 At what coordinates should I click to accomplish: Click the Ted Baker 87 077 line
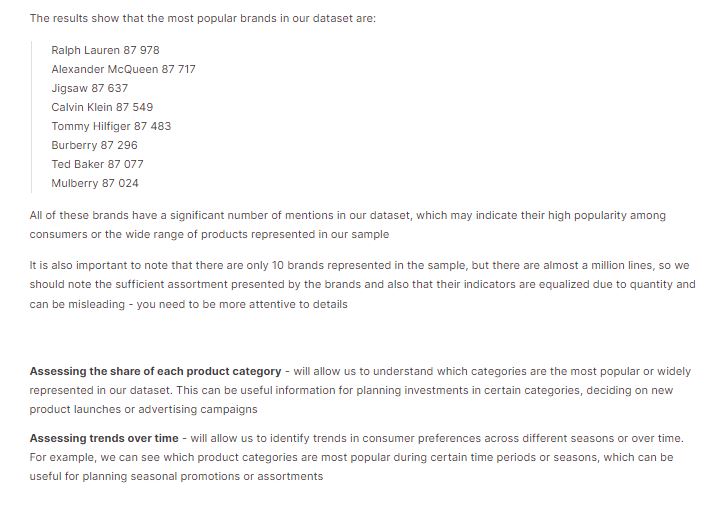tap(97, 164)
